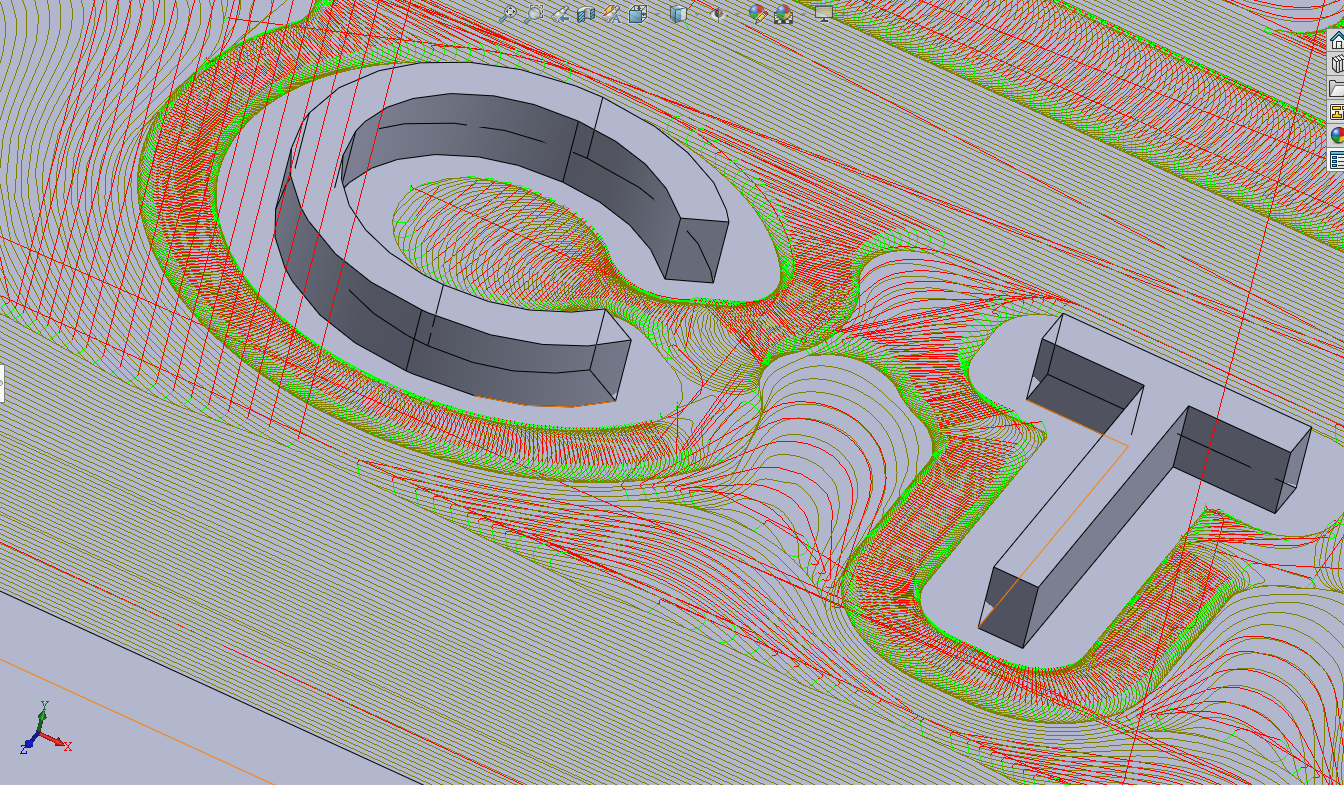Click the Zoom to Fit icon
Screen dimensions: 1344x785
click(508, 13)
